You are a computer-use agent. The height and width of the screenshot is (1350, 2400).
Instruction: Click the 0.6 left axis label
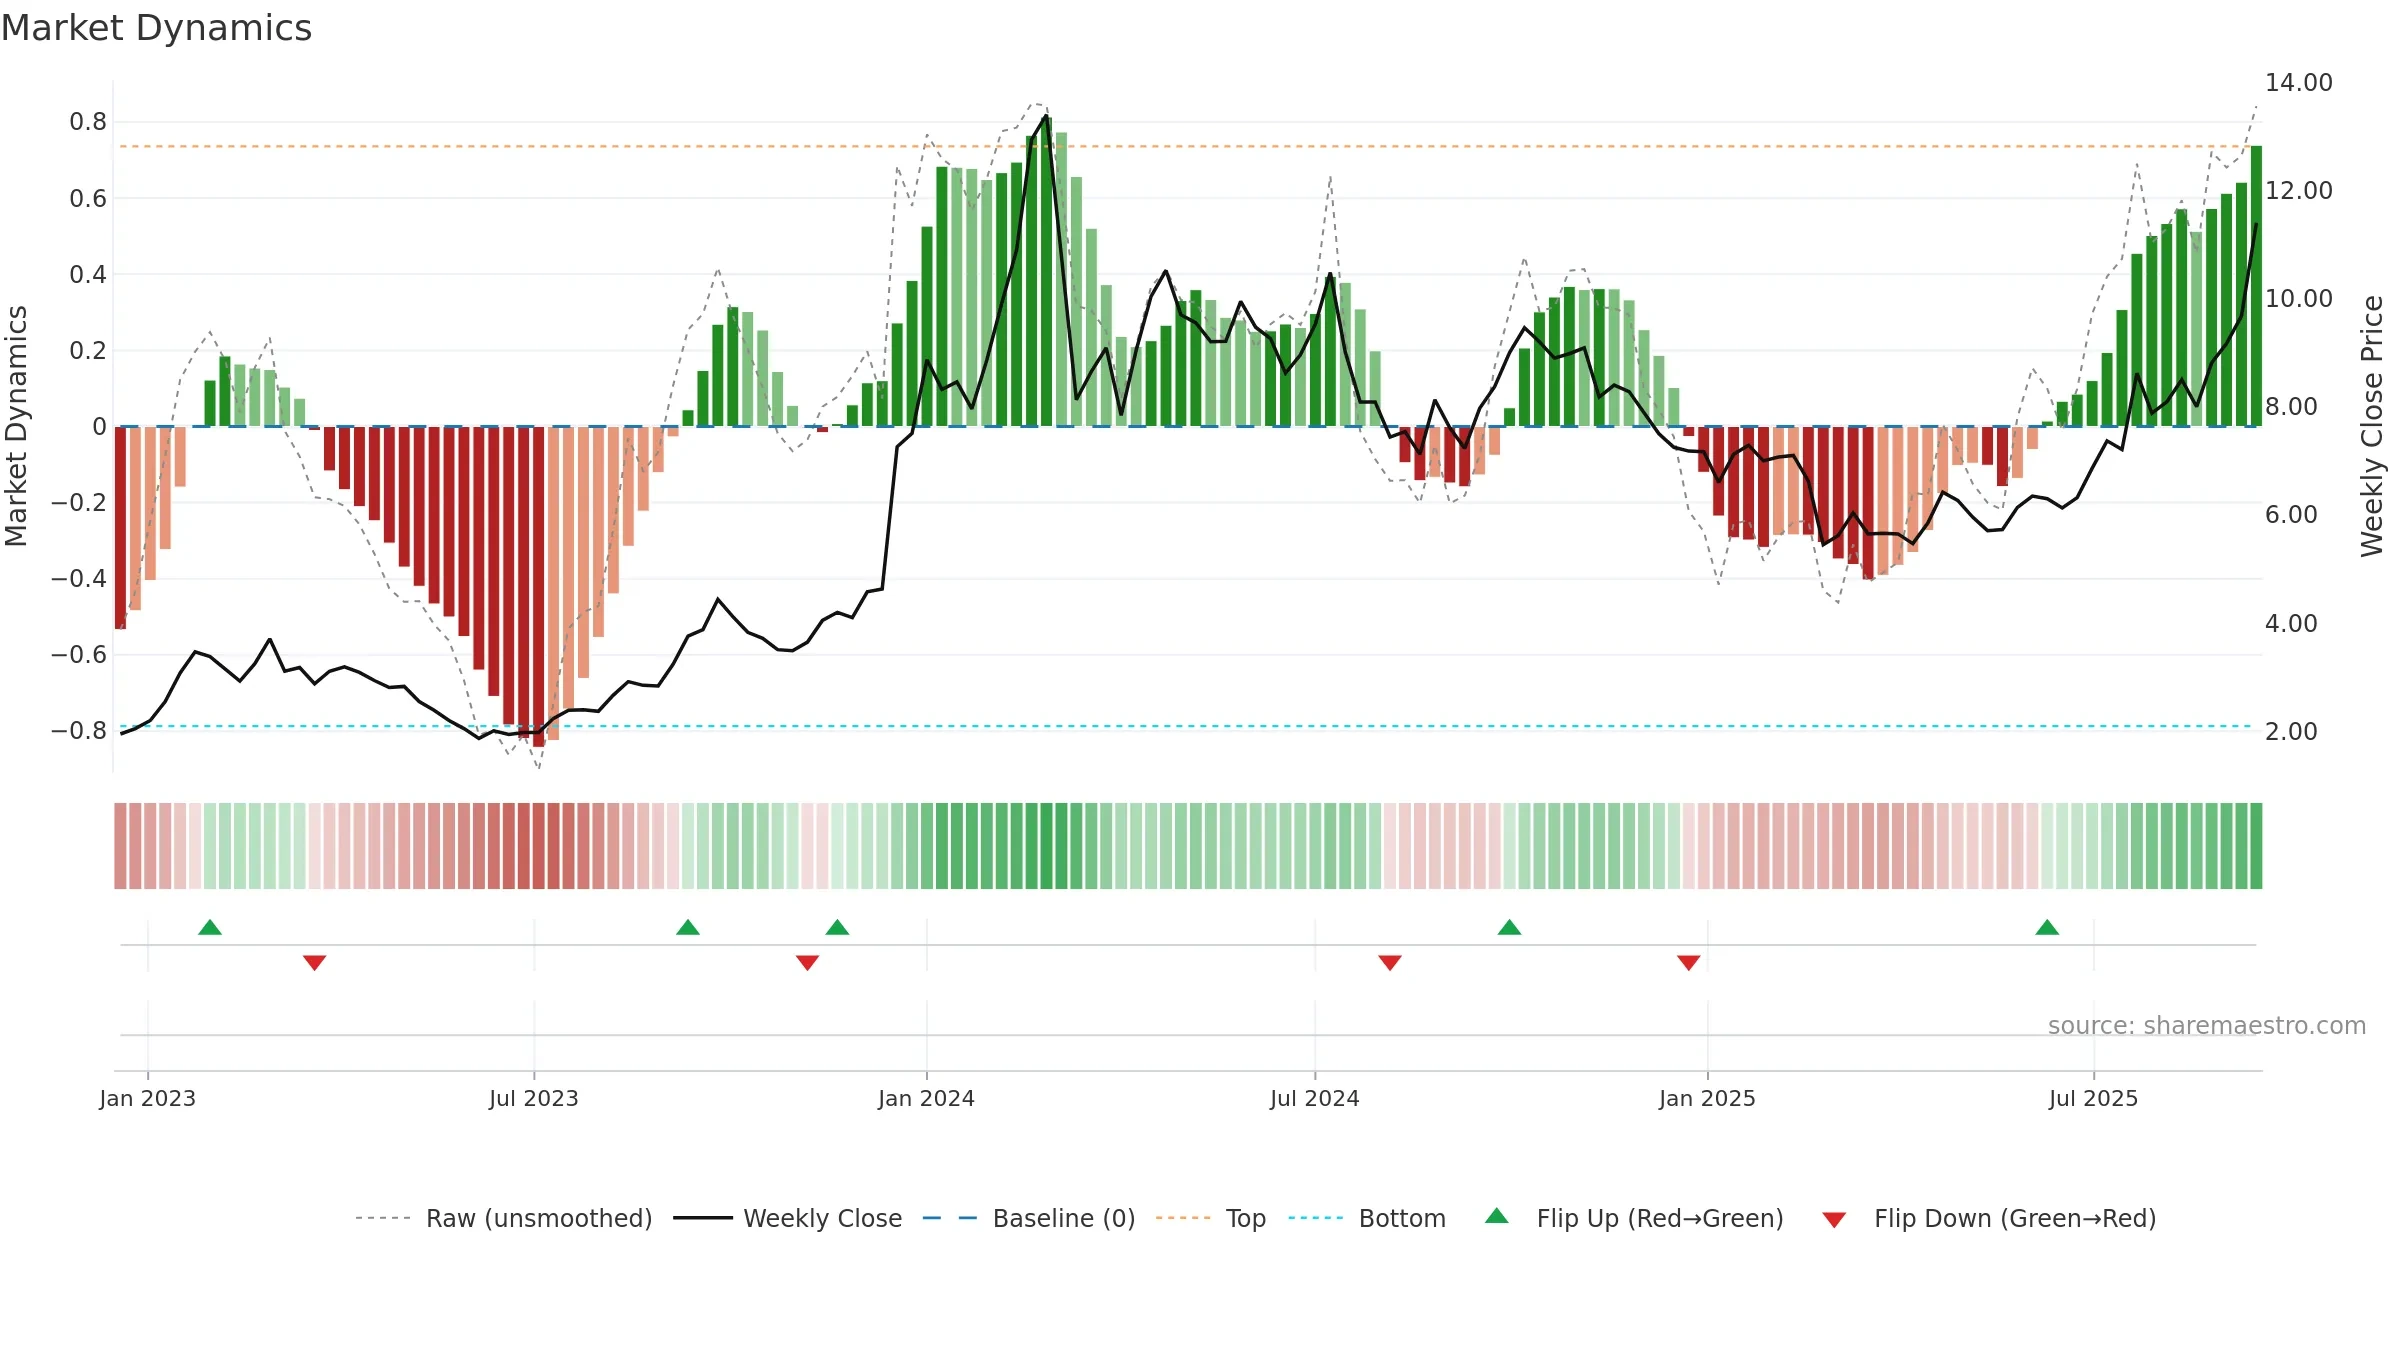click(x=88, y=198)
